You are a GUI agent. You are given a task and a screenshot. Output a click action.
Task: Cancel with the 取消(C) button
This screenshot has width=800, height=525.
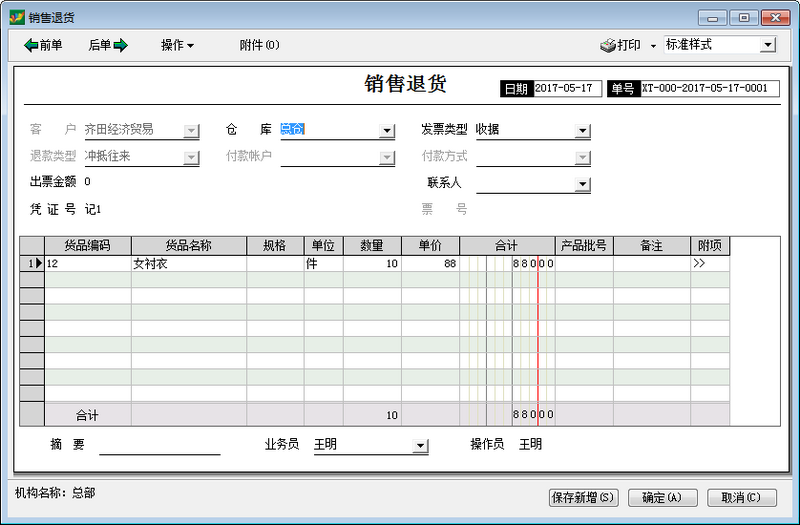click(741, 497)
